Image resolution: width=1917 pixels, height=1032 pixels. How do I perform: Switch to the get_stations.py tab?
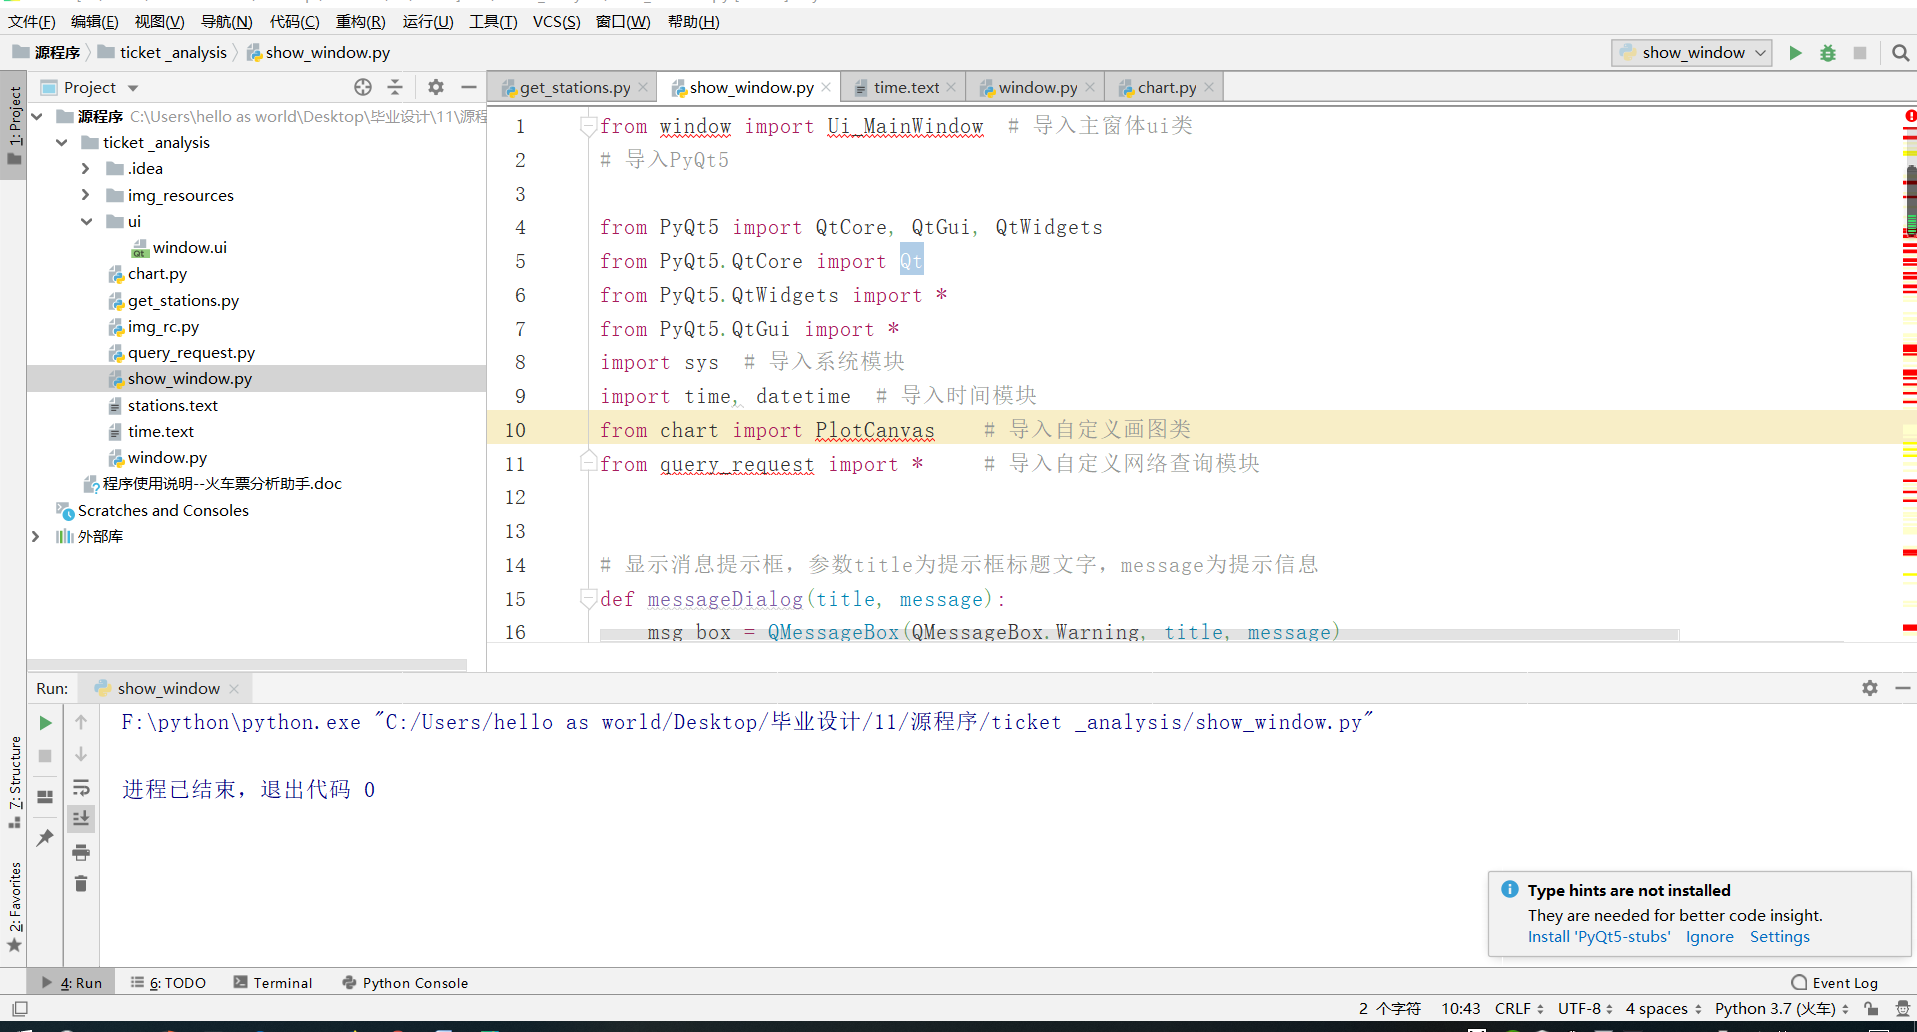click(574, 88)
